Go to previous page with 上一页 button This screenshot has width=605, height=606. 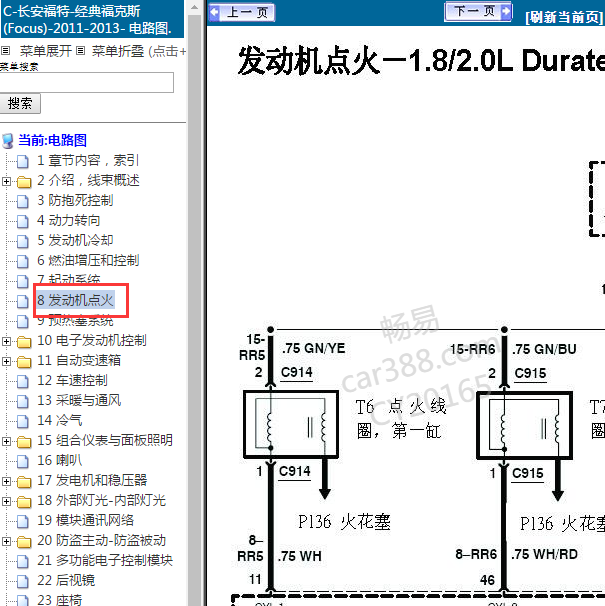coord(242,12)
